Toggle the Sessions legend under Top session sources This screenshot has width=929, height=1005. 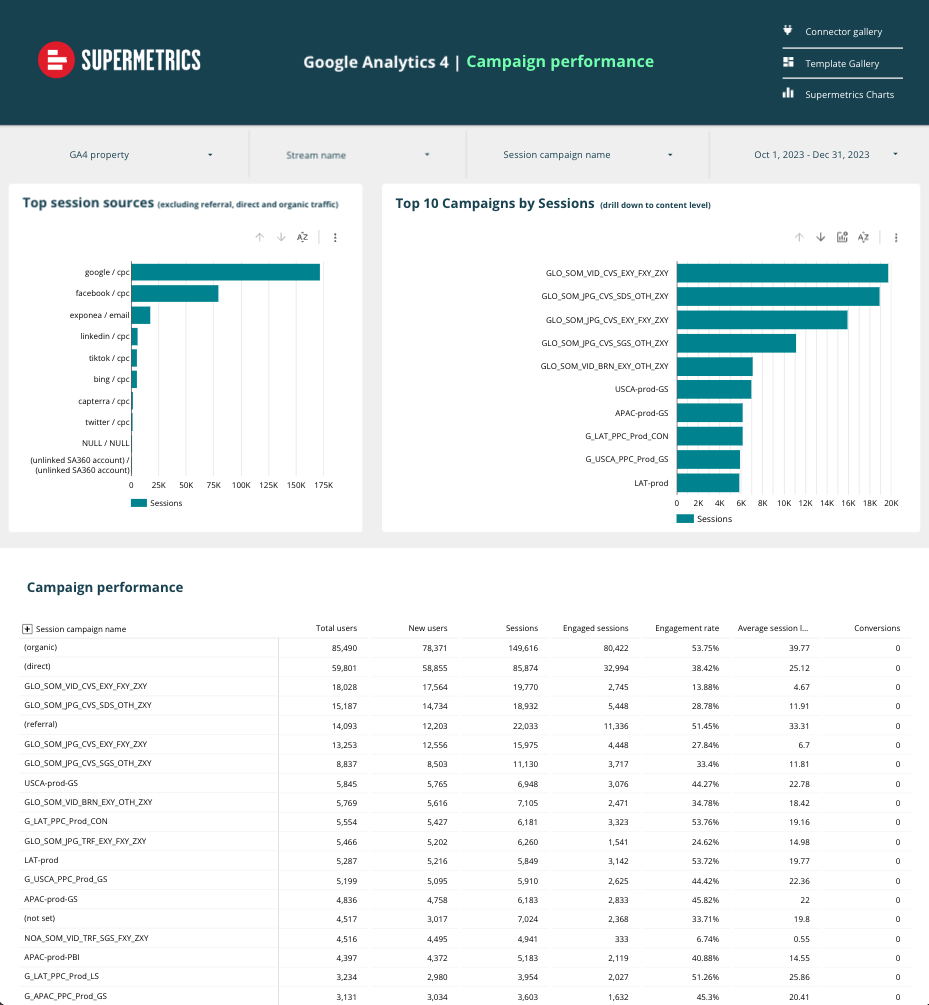165,501
